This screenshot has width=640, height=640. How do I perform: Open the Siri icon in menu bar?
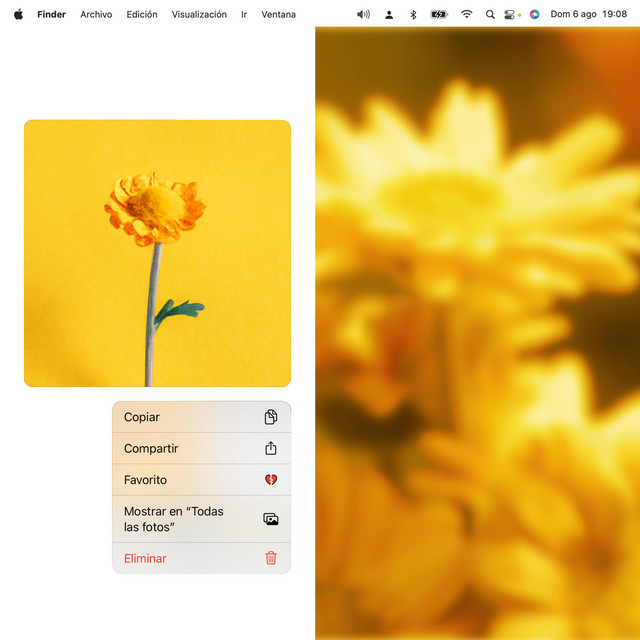point(534,14)
